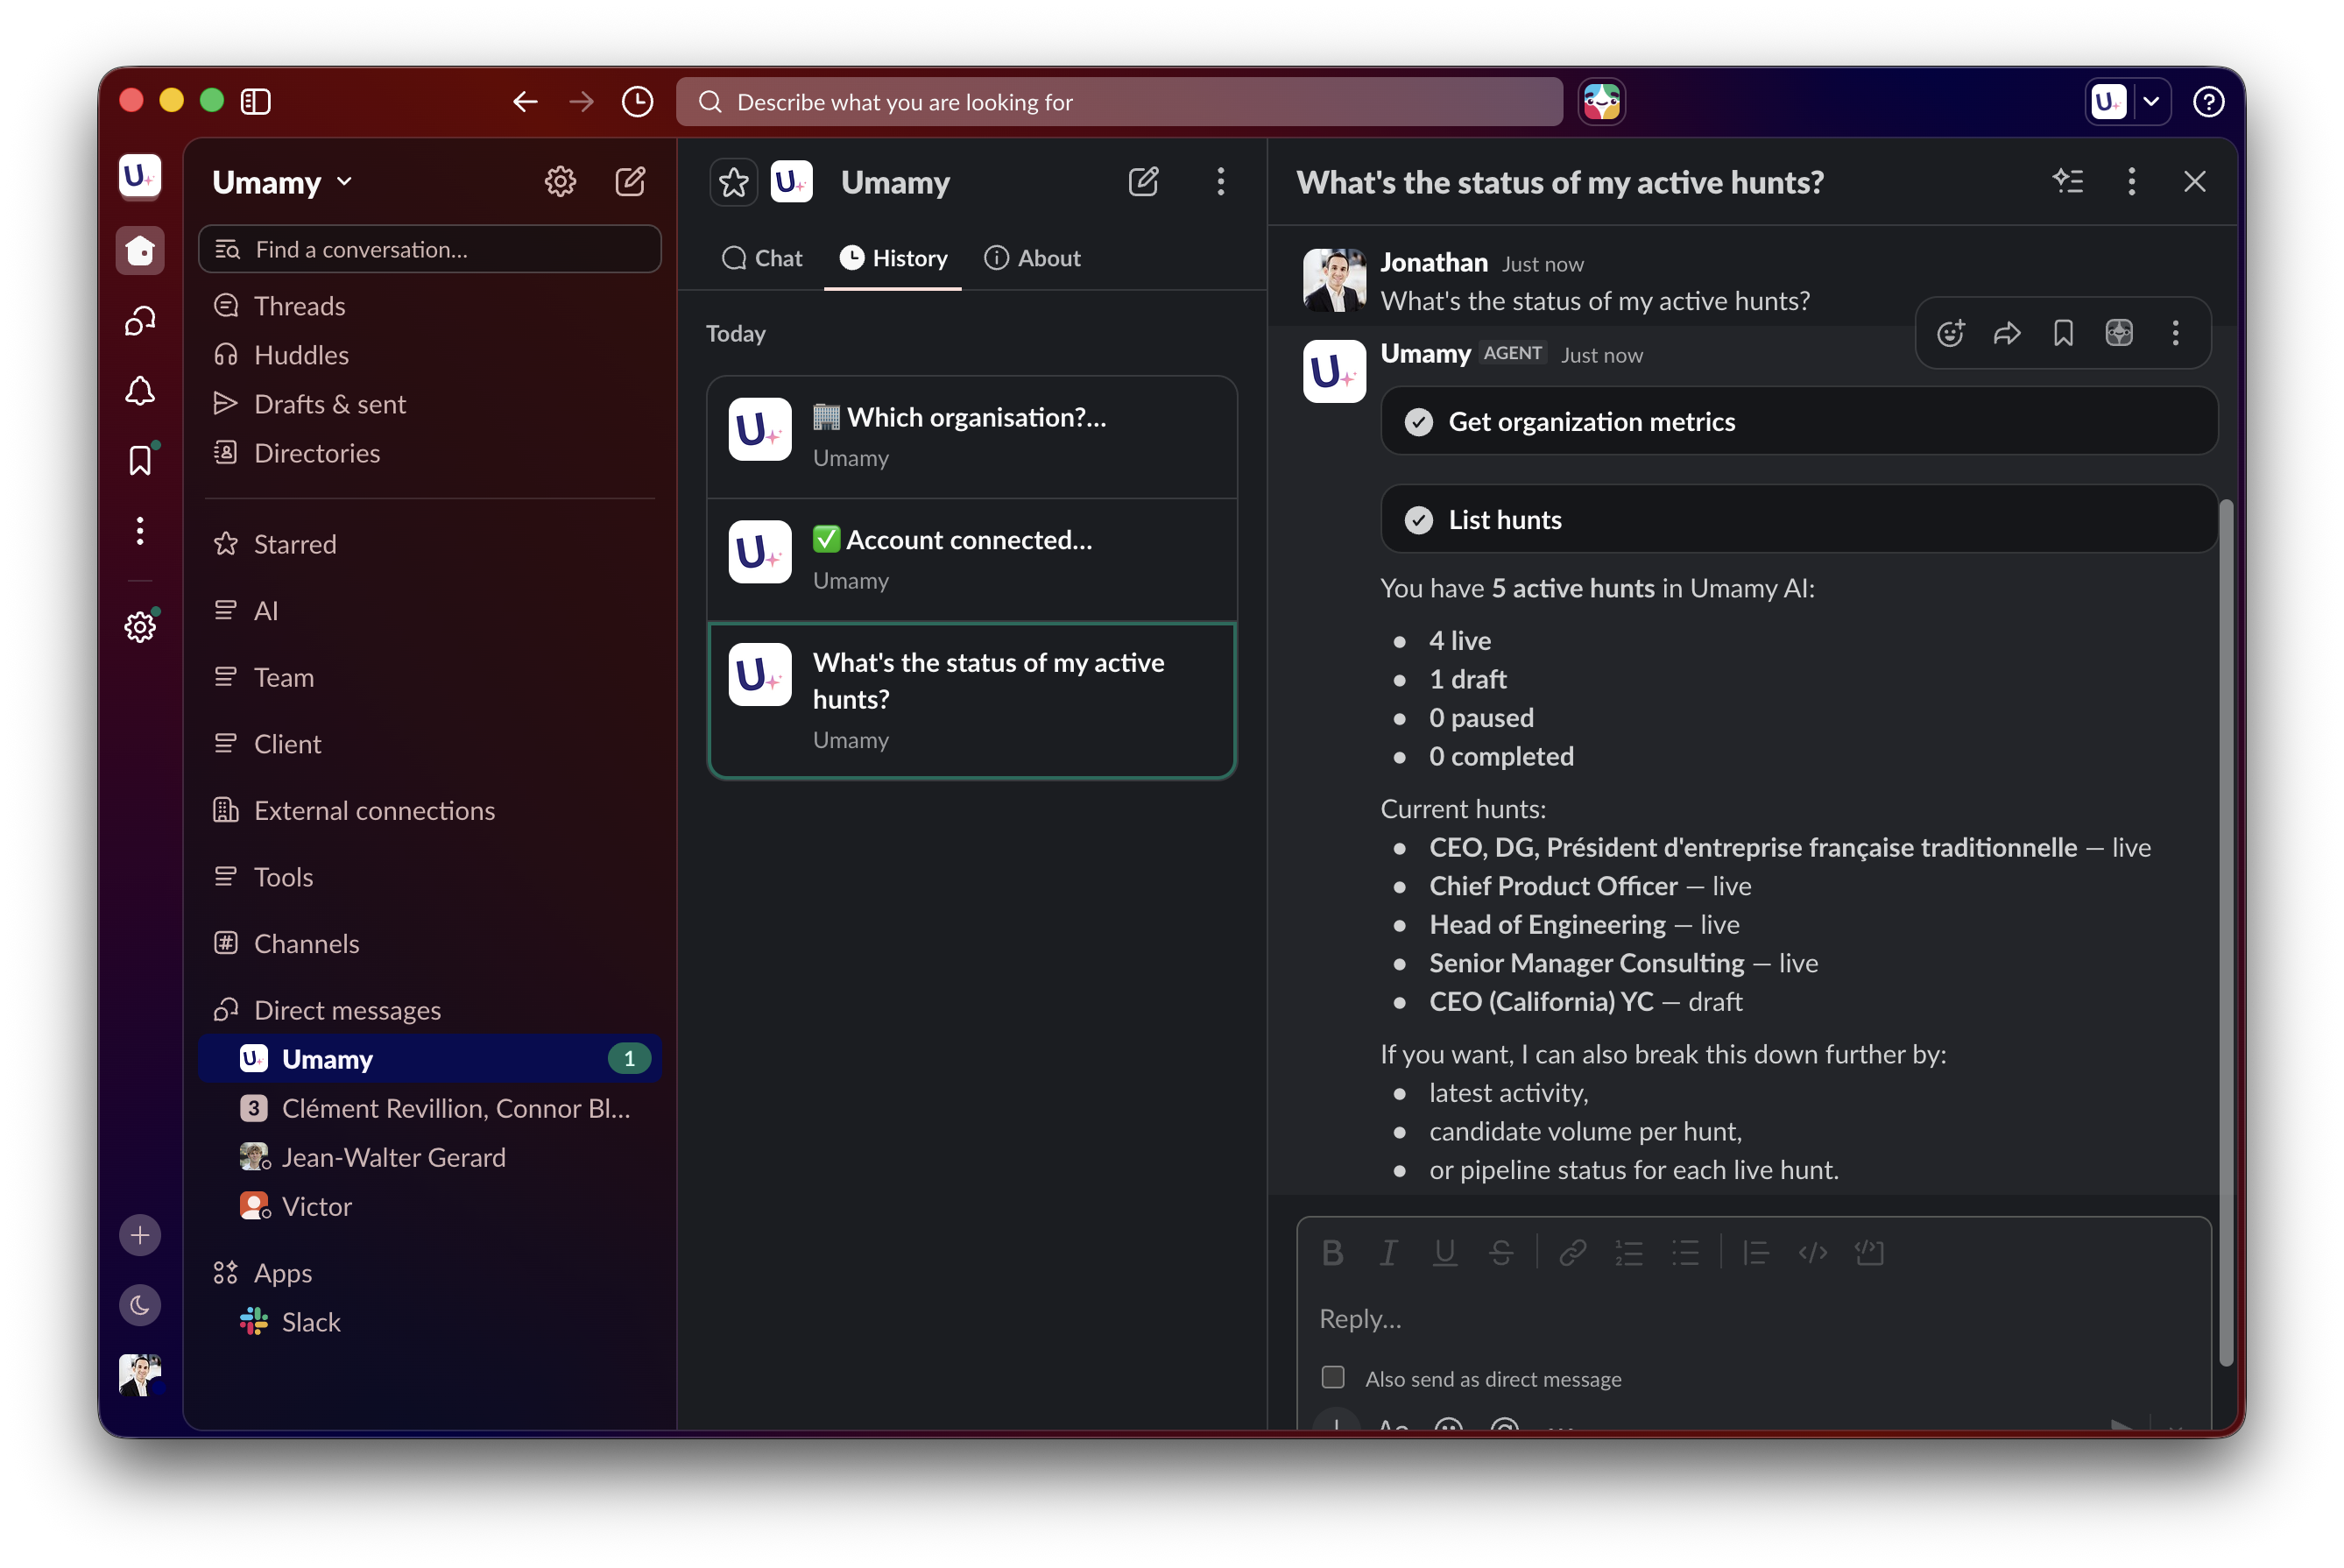Switch to the About tab
The height and width of the screenshot is (1568, 2344).
click(1032, 258)
